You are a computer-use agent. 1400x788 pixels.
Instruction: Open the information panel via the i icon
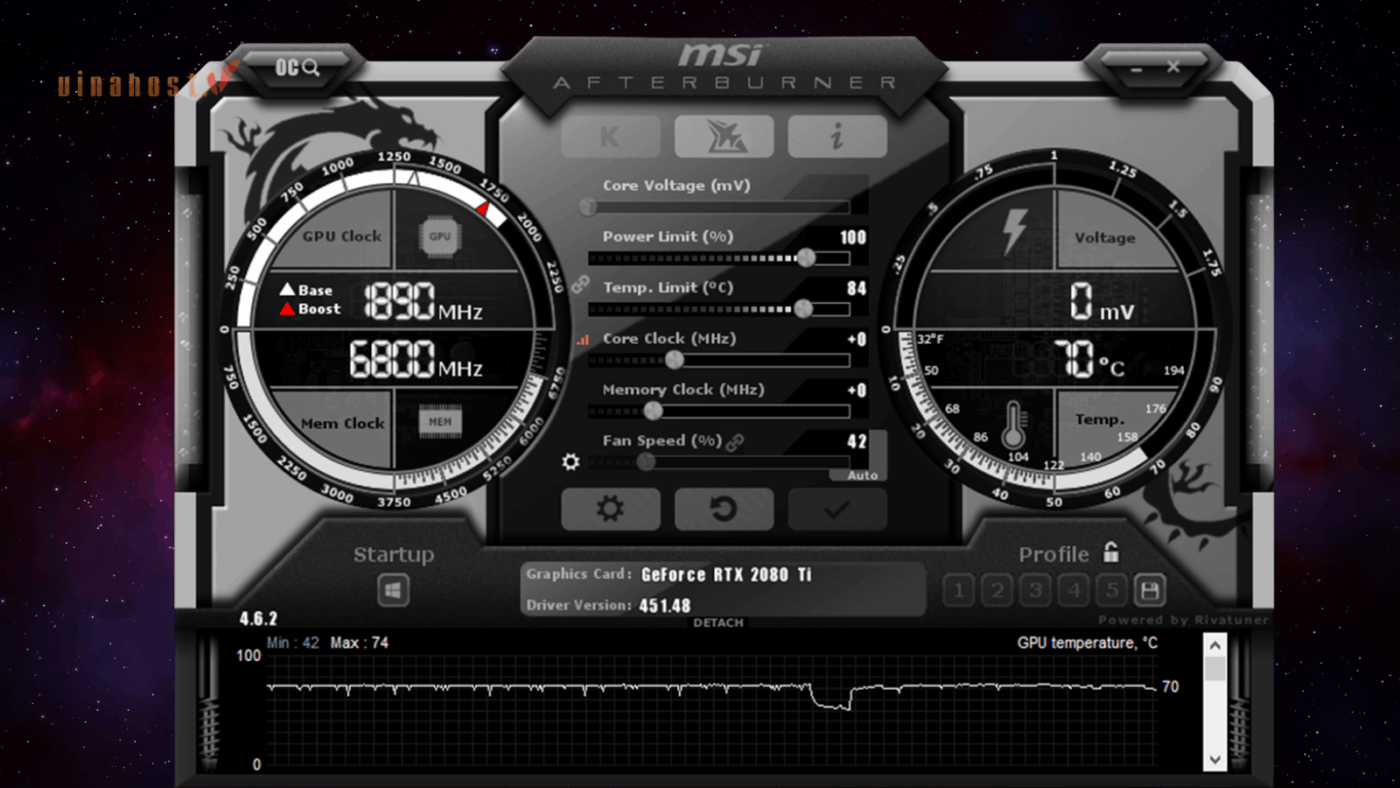tap(836, 137)
